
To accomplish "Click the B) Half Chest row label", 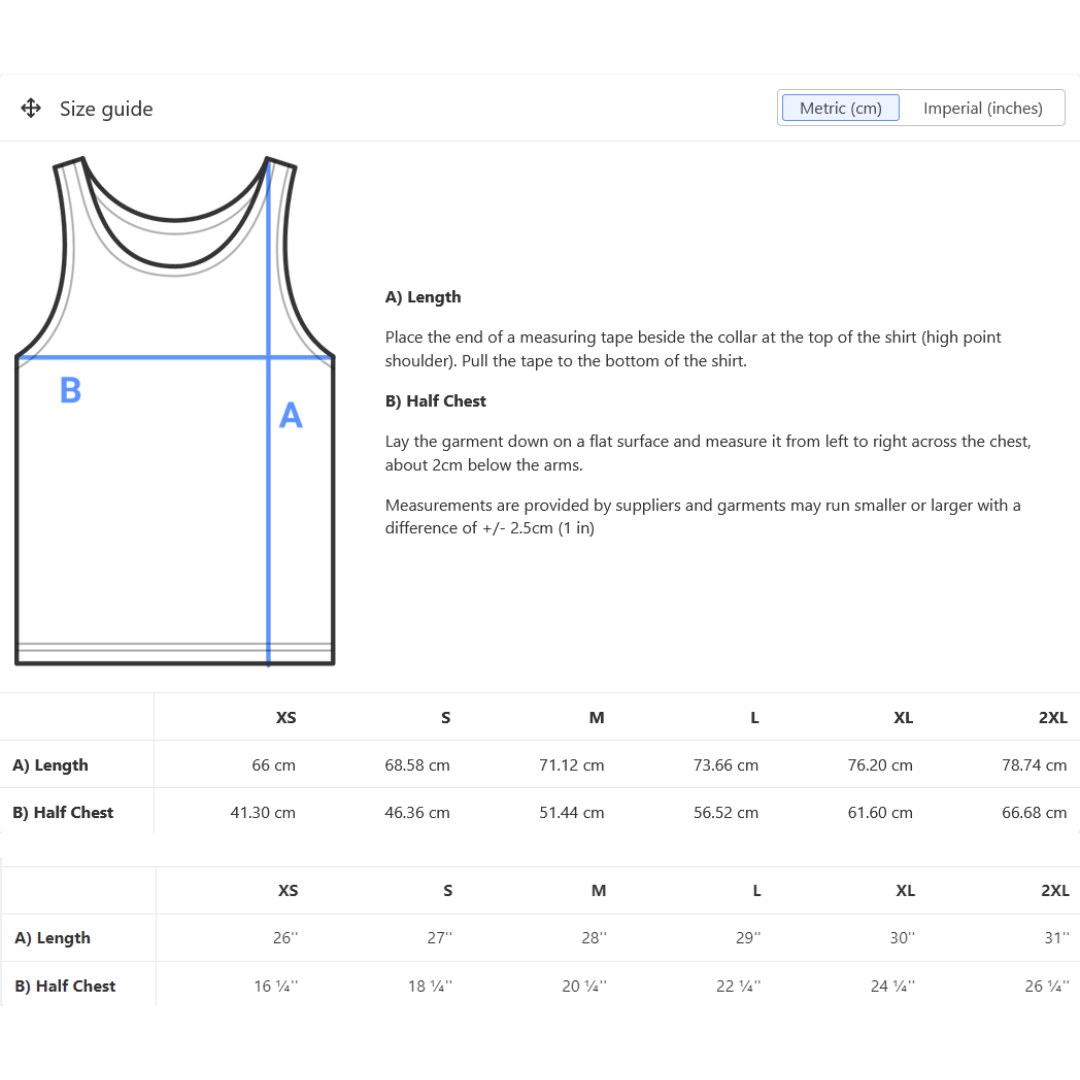I will [63, 813].
